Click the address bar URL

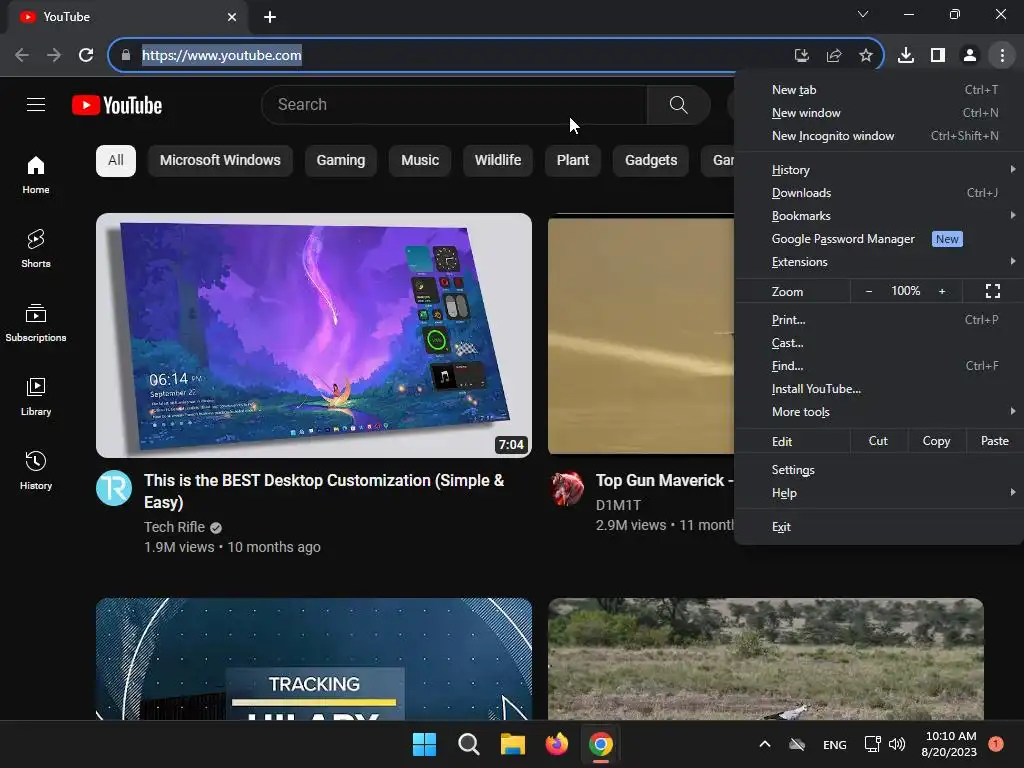coord(221,56)
